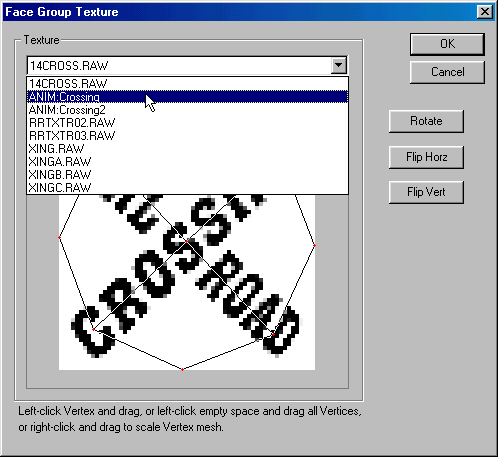
Task: Pick XINGA.RAW from the list
Action: click(187, 162)
